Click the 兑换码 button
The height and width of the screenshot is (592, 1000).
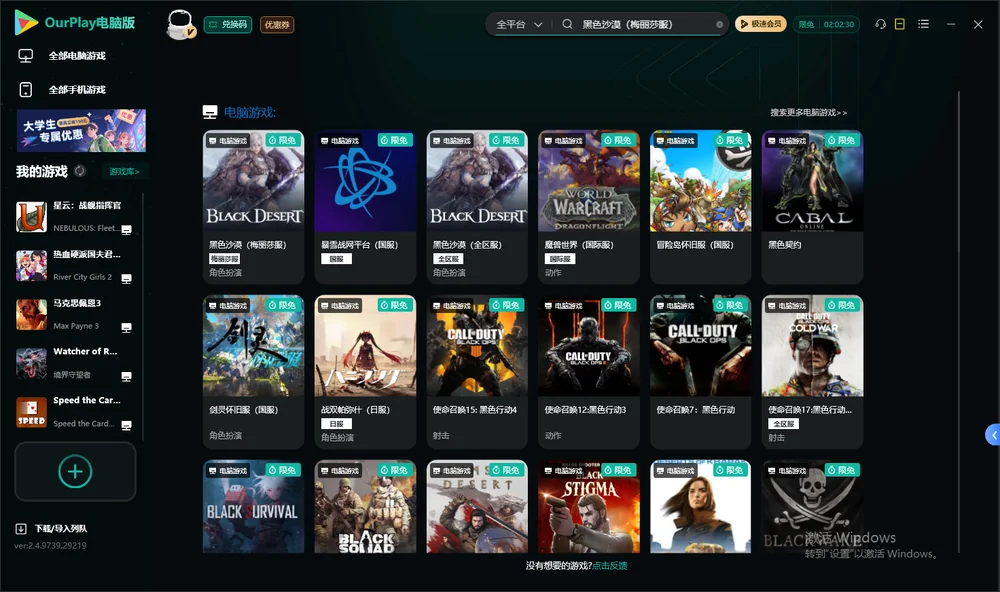pyautogui.click(x=228, y=25)
